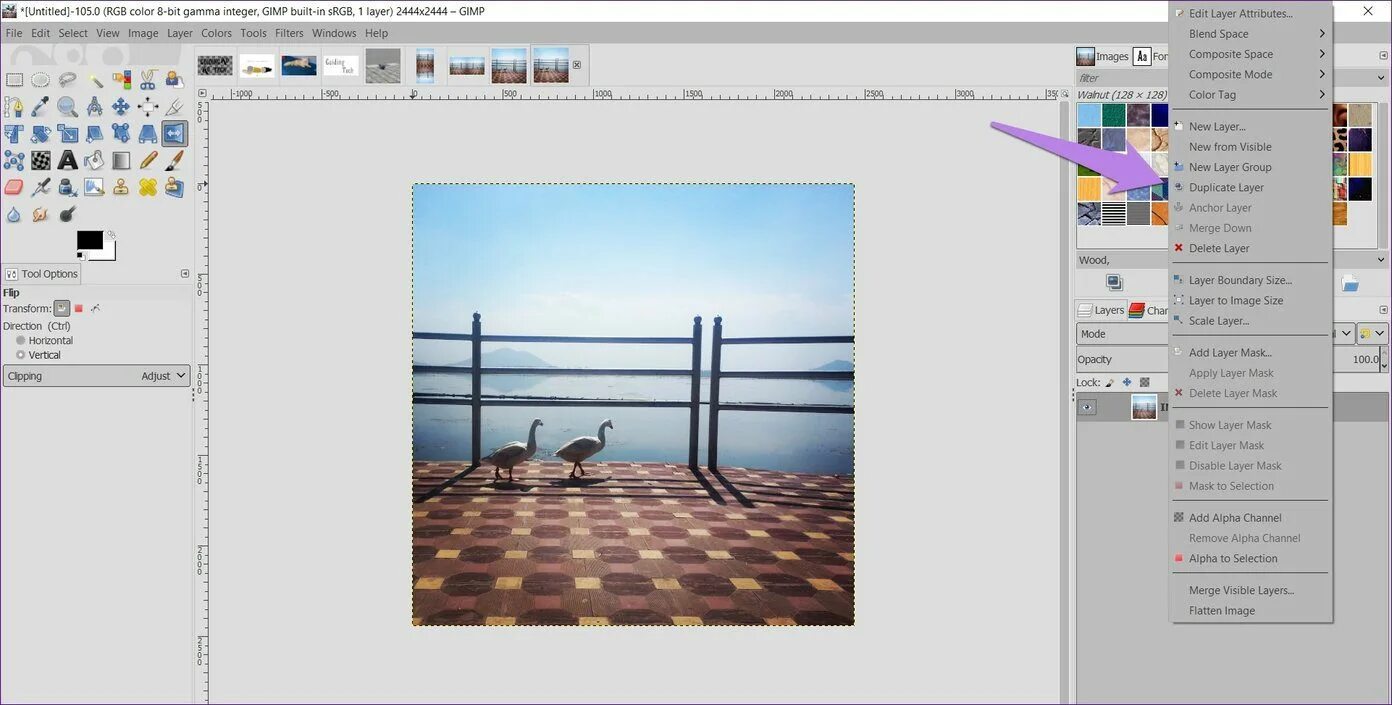Select the Smudge tool
Screen dimensions: 1392x705
click(41, 213)
